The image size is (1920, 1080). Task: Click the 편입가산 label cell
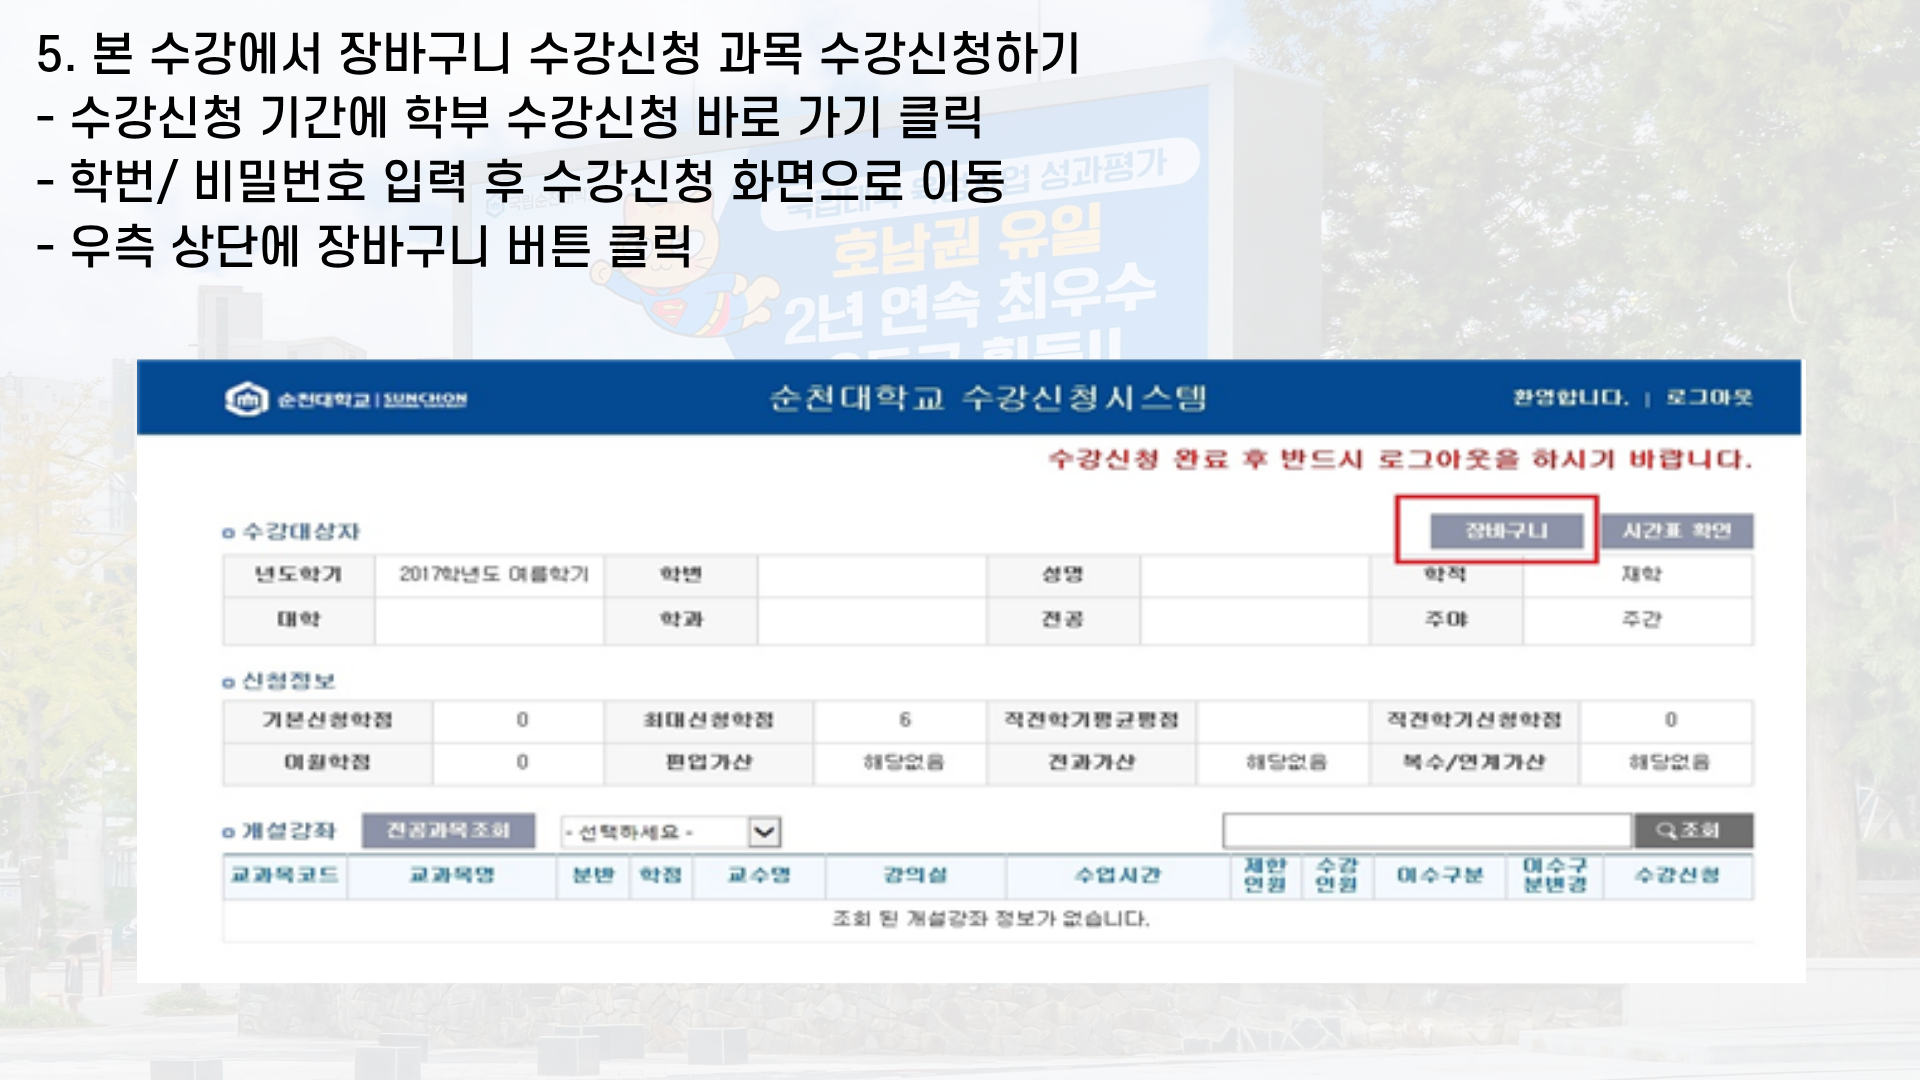tap(709, 763)
